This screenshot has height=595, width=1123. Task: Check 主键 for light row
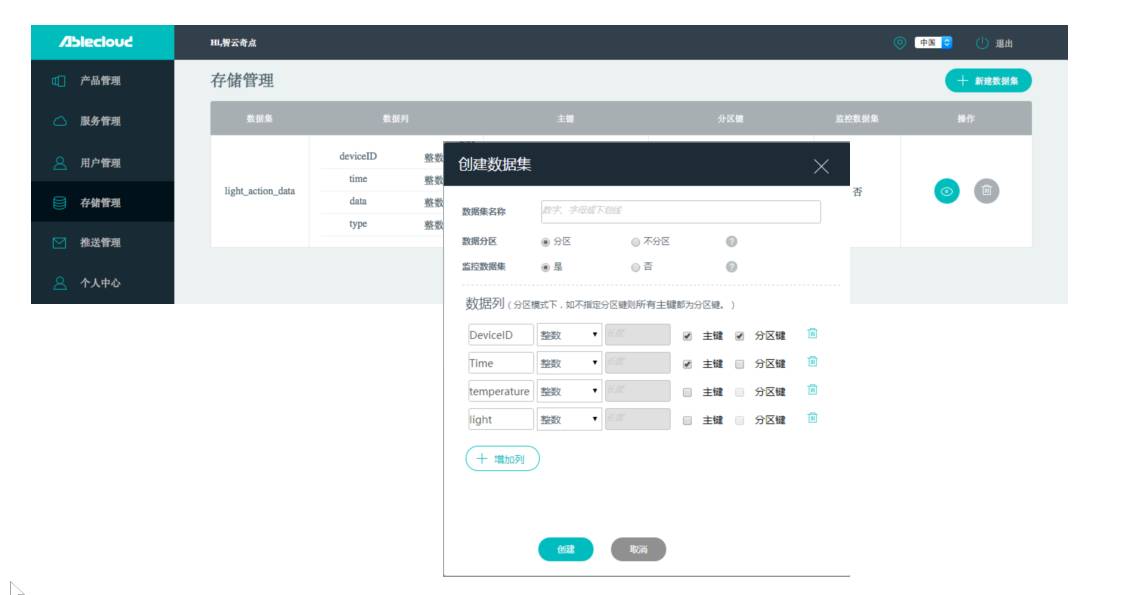pos(688,421)
